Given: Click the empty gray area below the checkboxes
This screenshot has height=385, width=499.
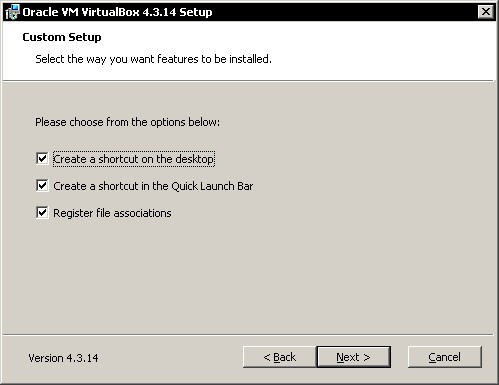Looking at the screenshot, I should tap(248, 277).
